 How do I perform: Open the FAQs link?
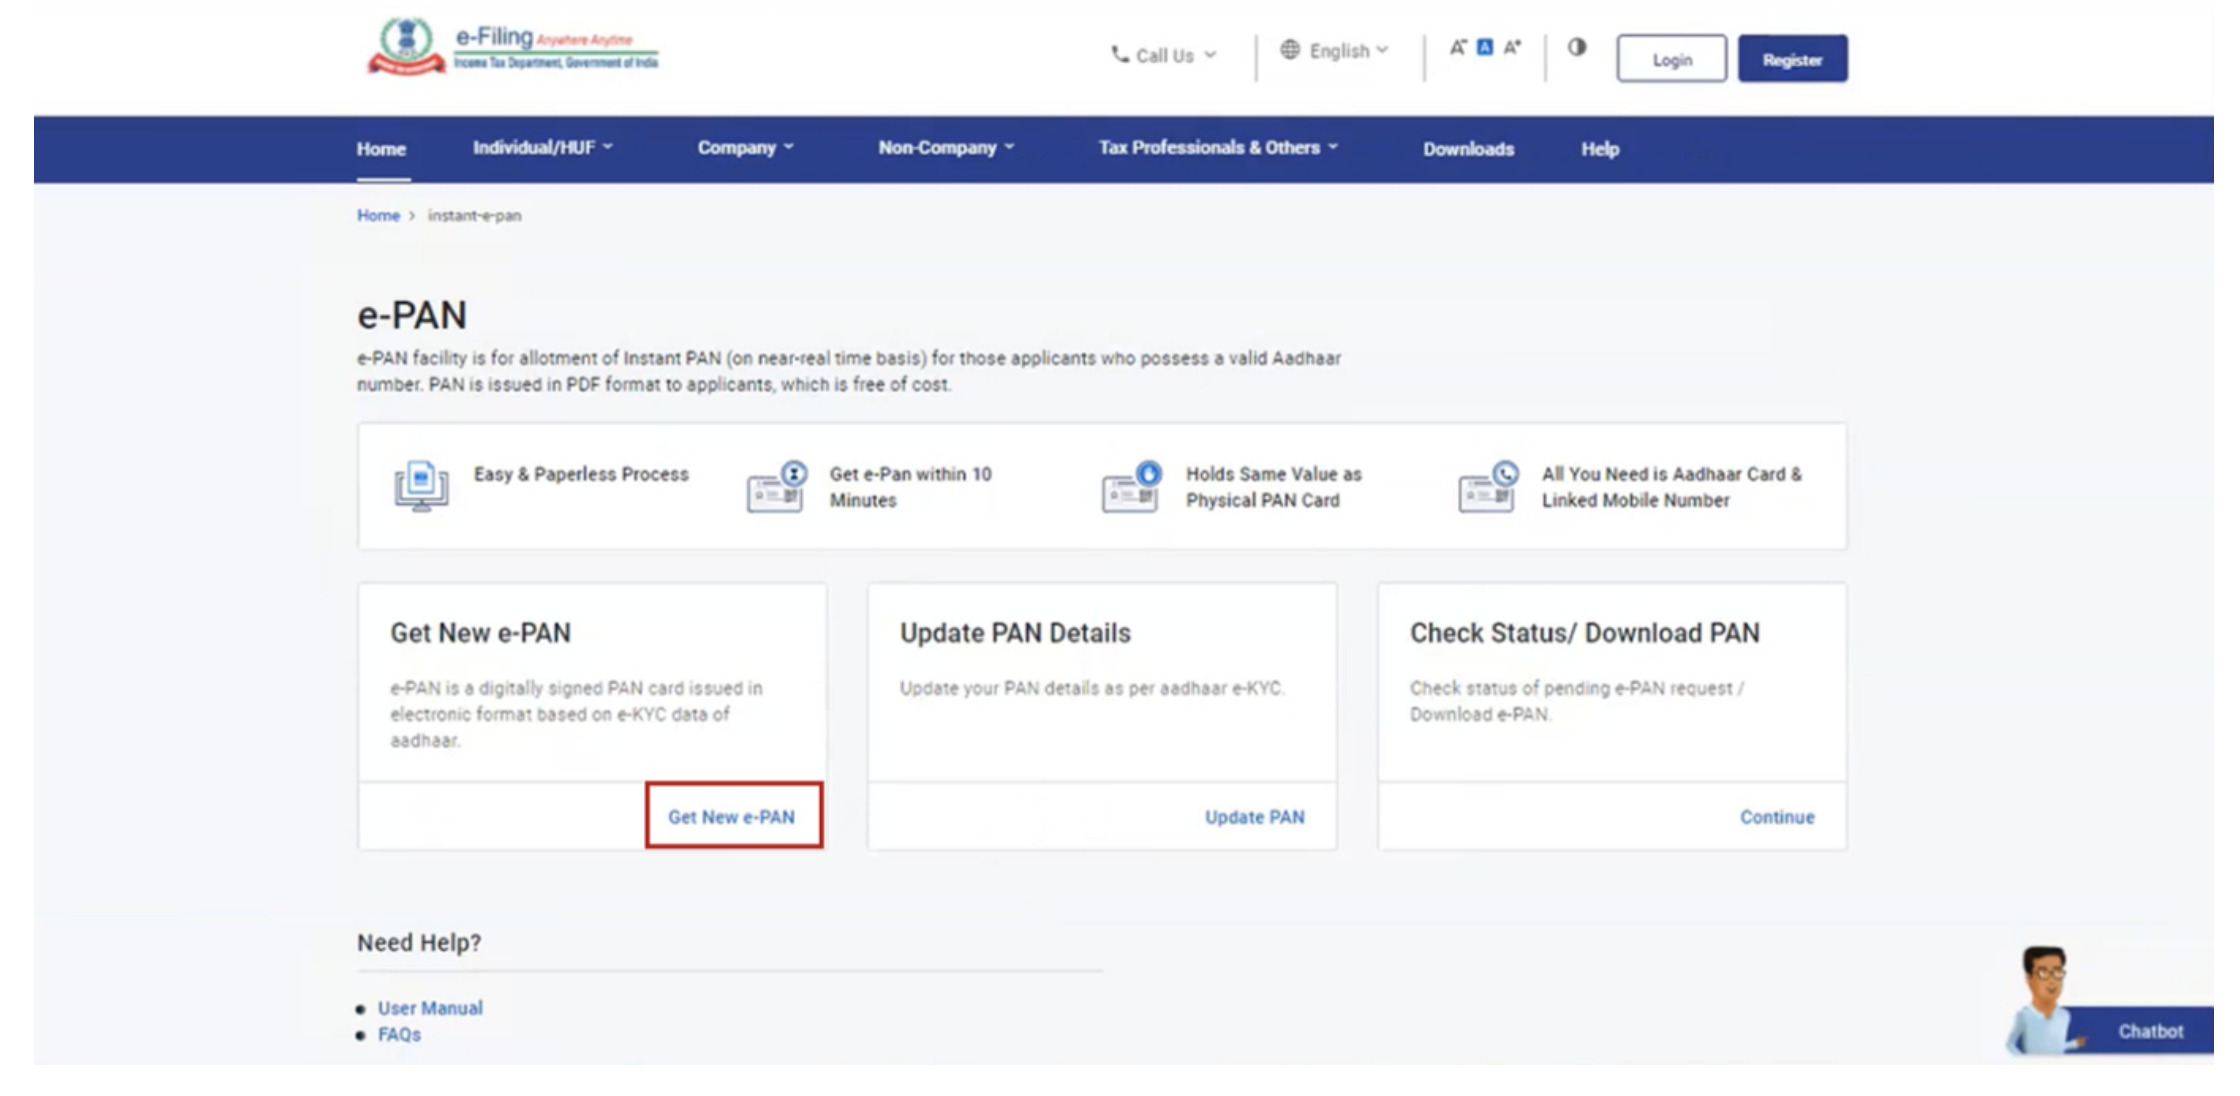(399, 1035)
